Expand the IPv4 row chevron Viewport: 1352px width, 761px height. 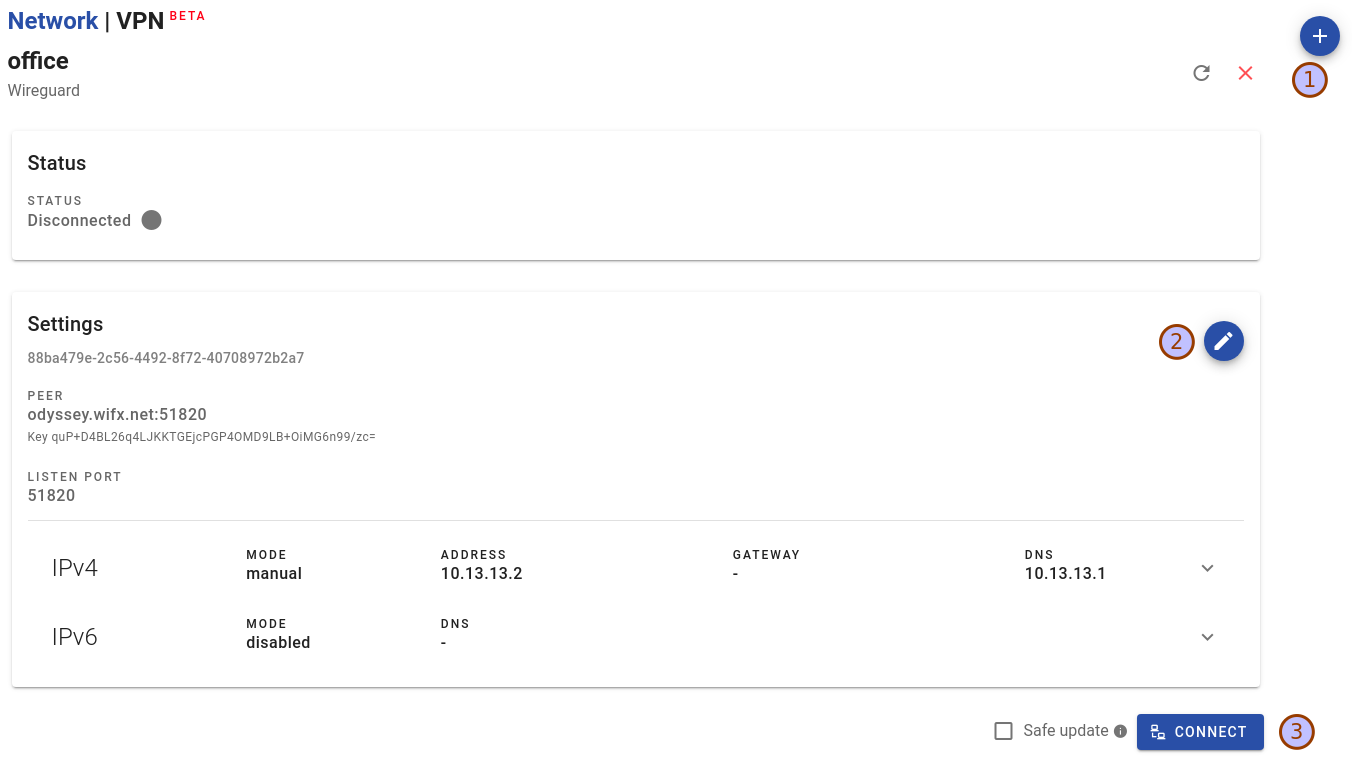point(1207,568)
